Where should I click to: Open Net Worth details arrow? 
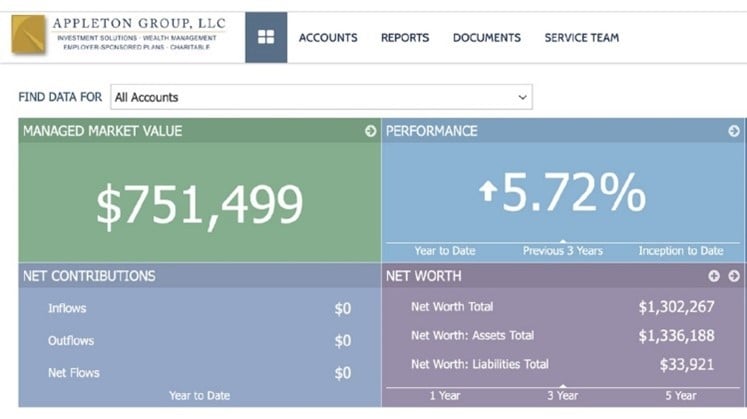pyautogui.click(x=733, y=276)
